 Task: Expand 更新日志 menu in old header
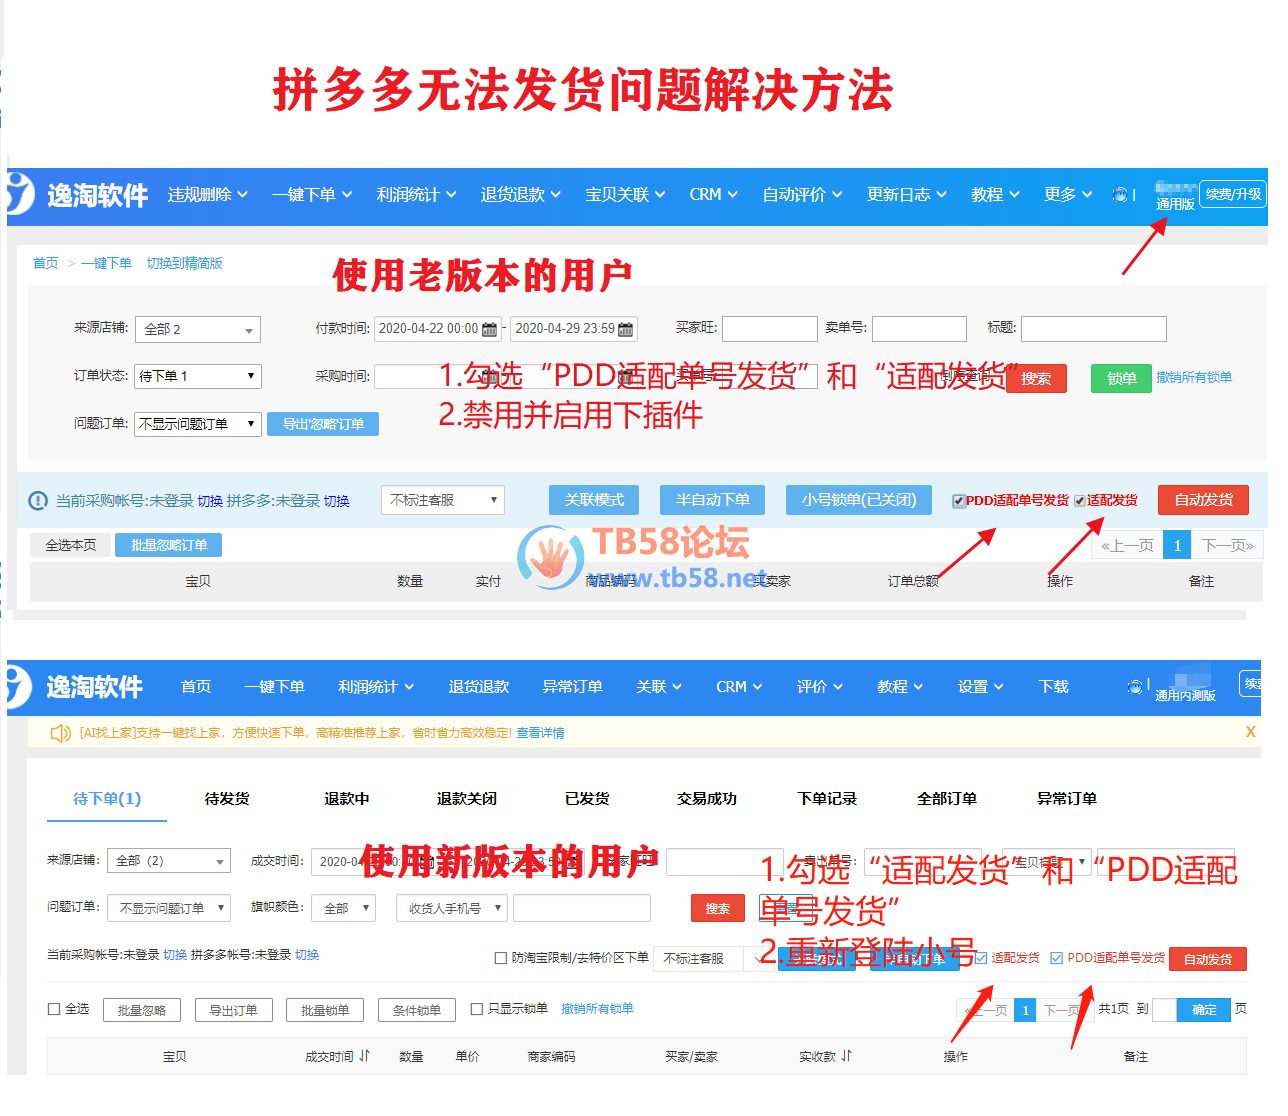[x=906, y=195]
